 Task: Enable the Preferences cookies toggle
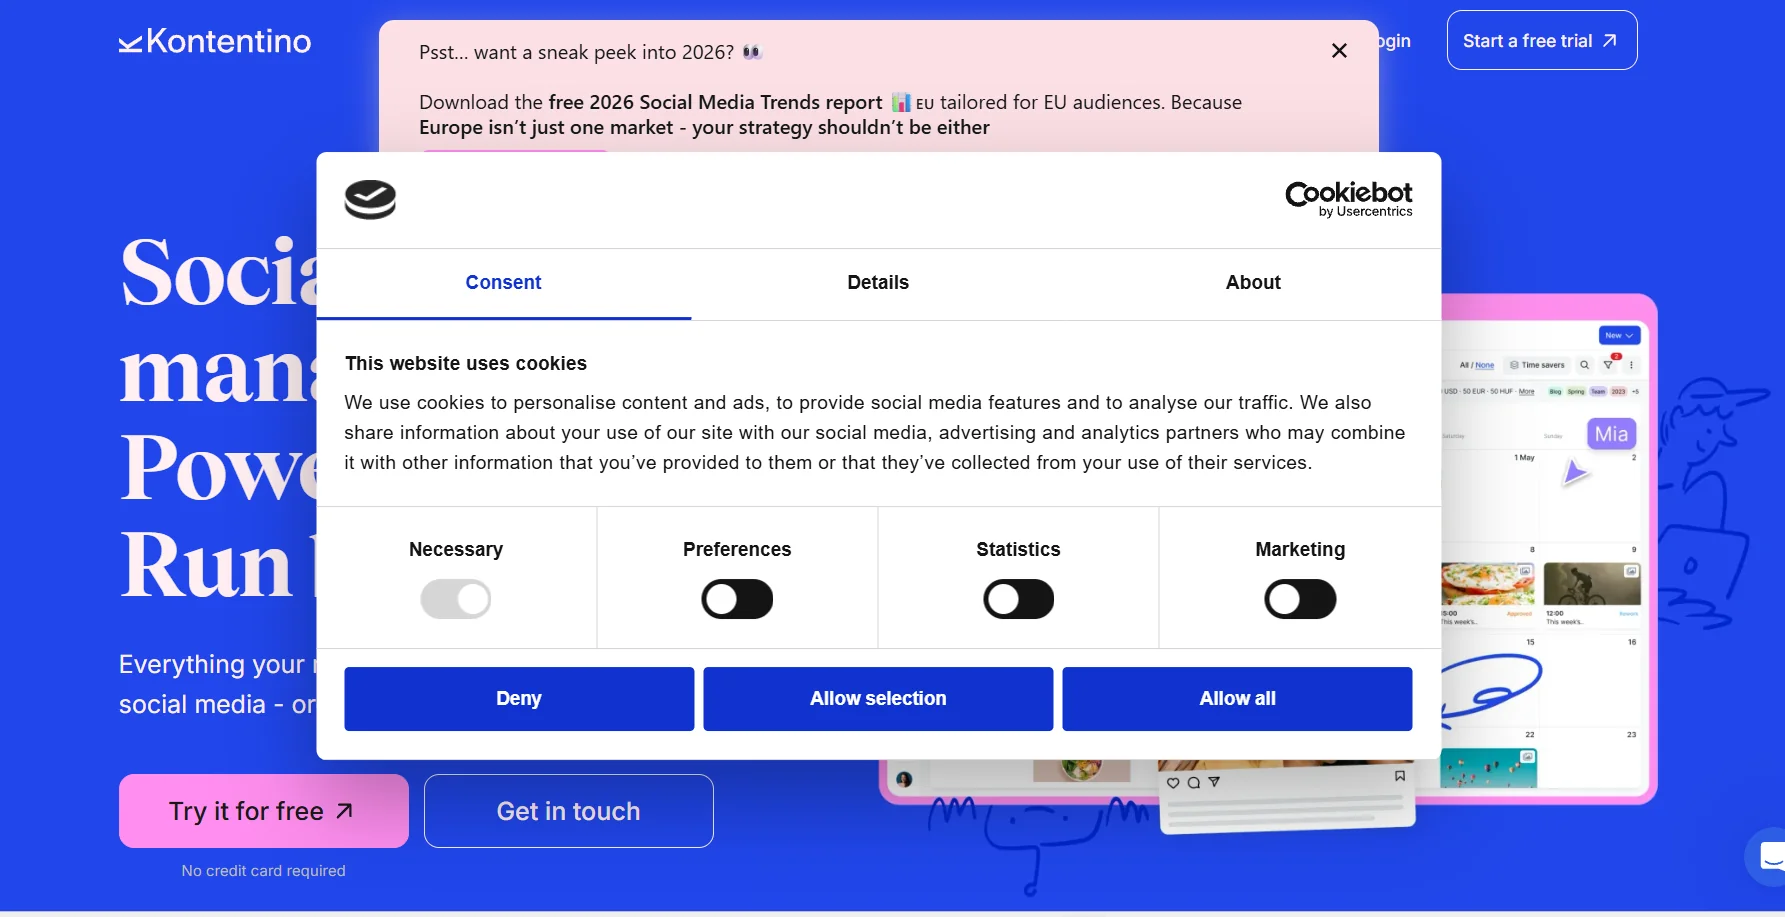pyautogui.click(x=737, y=599)
